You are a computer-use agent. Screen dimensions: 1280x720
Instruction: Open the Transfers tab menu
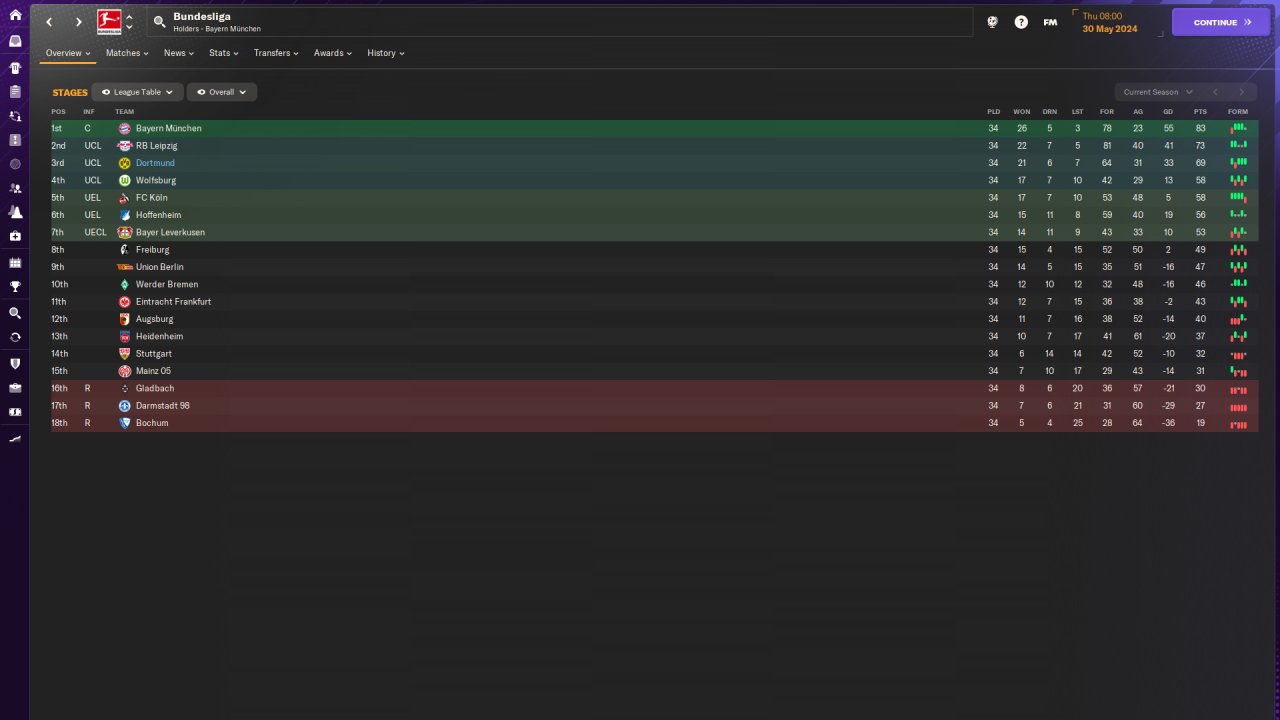(x=276, y=53)
